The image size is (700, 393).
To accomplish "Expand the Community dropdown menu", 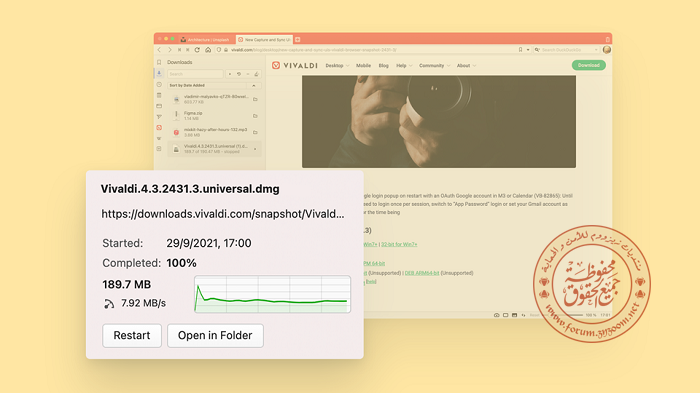I will coord(434,66).
